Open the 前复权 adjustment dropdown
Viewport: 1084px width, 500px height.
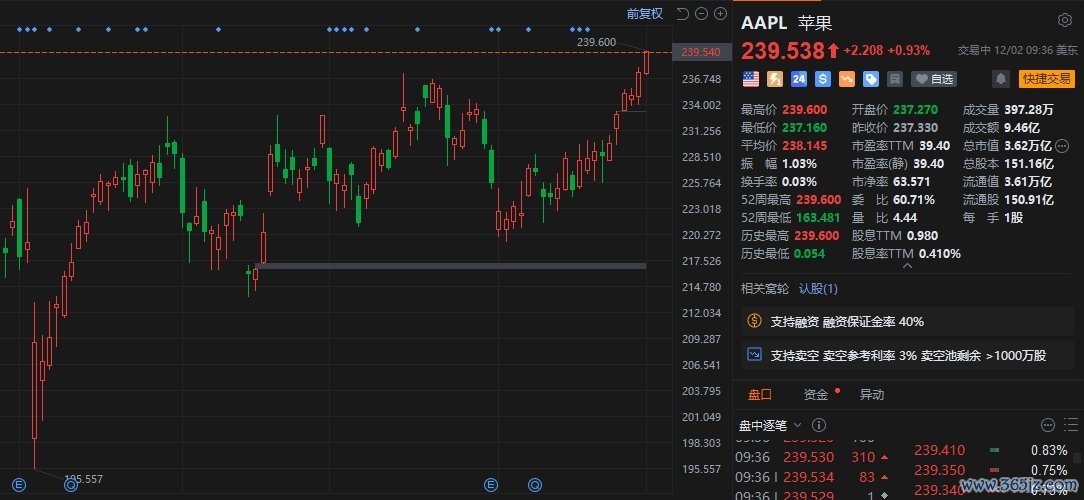coord(645,13)
